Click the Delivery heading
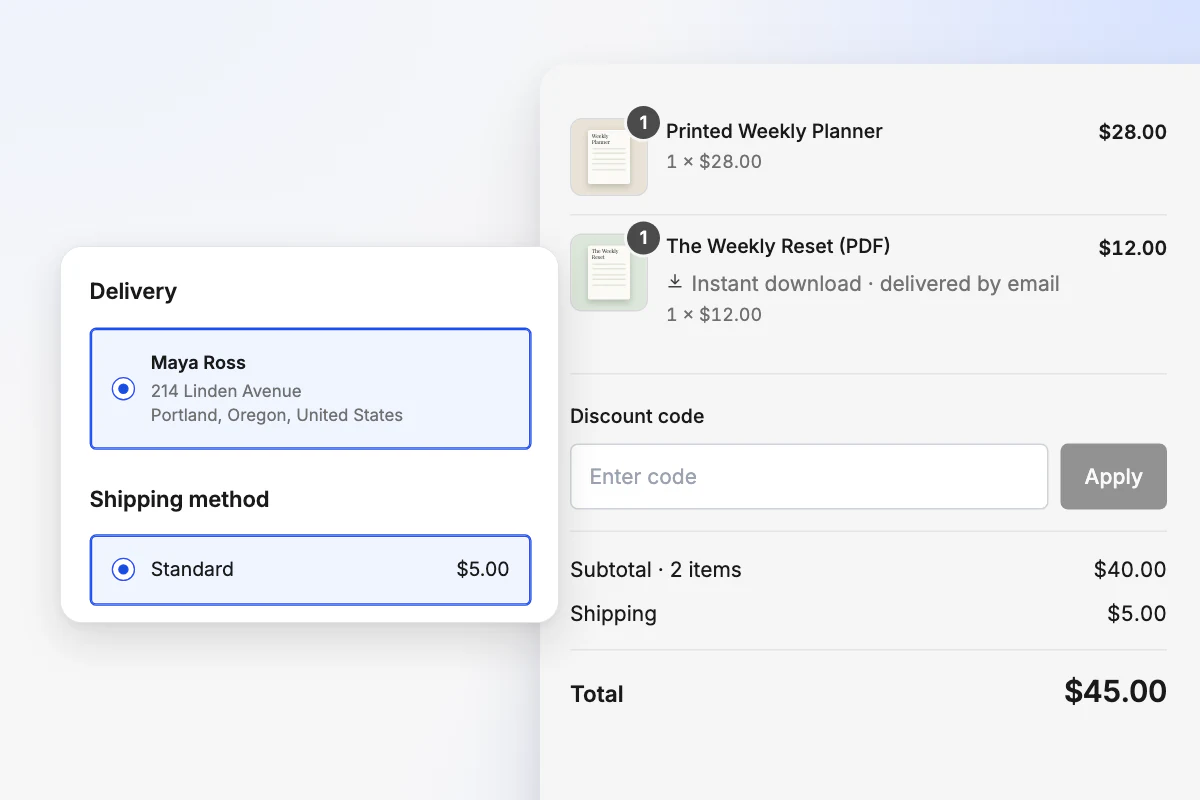Screen dimensions: 1200x800 point(133,292)
